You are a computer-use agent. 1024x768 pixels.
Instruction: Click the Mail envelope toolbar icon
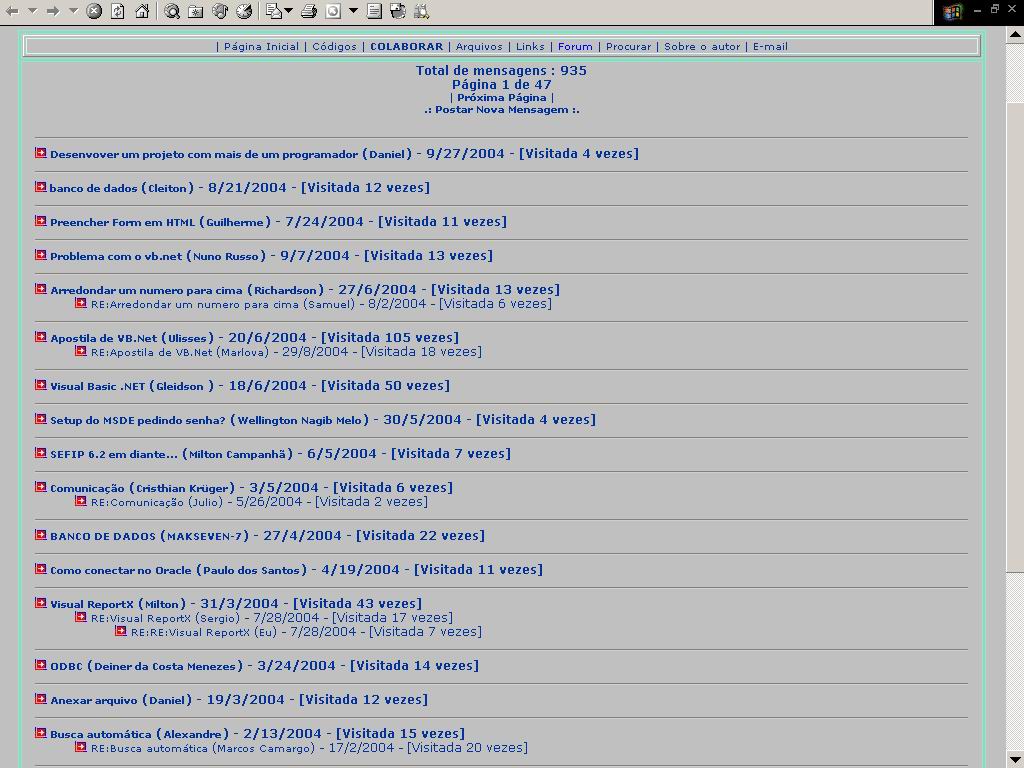tap(274, 11)
